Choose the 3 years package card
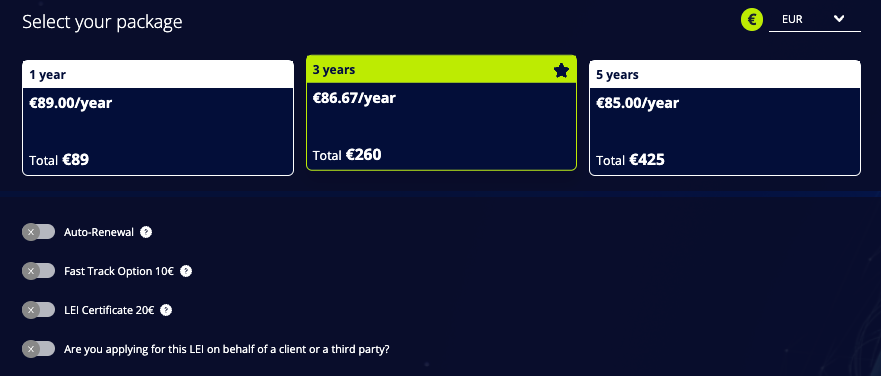Image resolution: width=881 pixels, height=376 pixels. (x=441, y=112)
